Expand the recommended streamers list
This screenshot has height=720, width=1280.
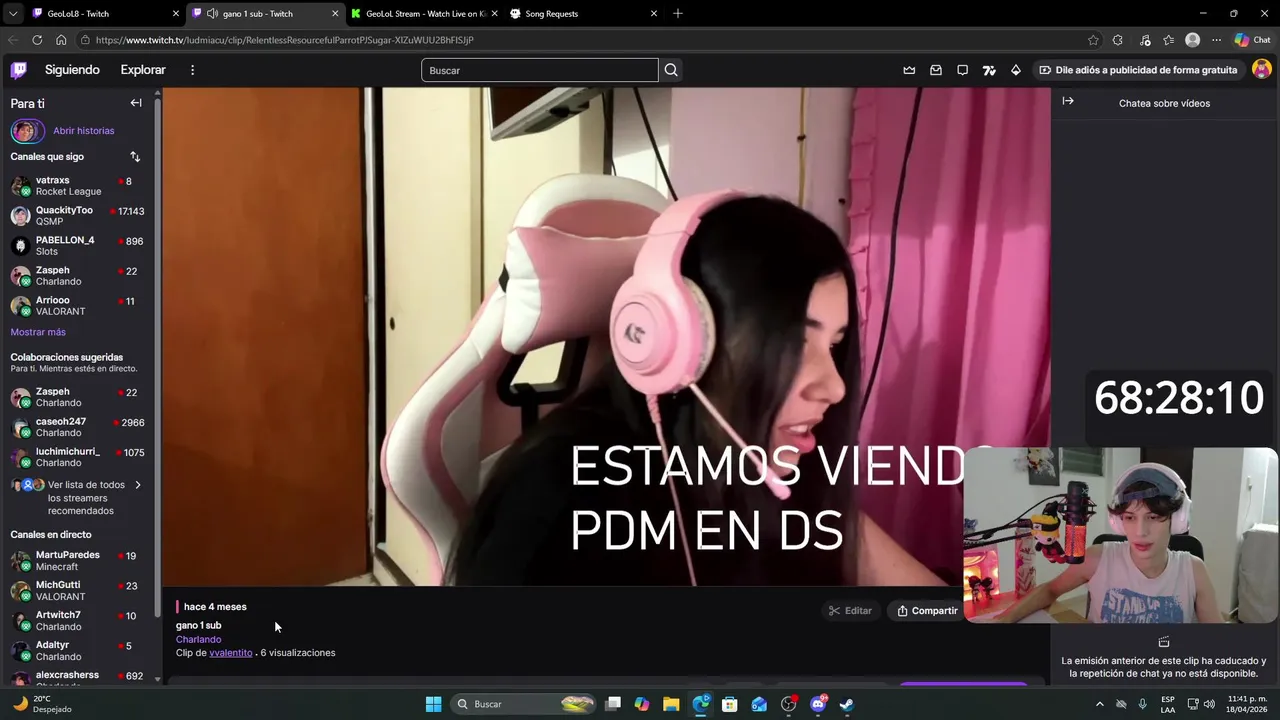click(138, 485)
